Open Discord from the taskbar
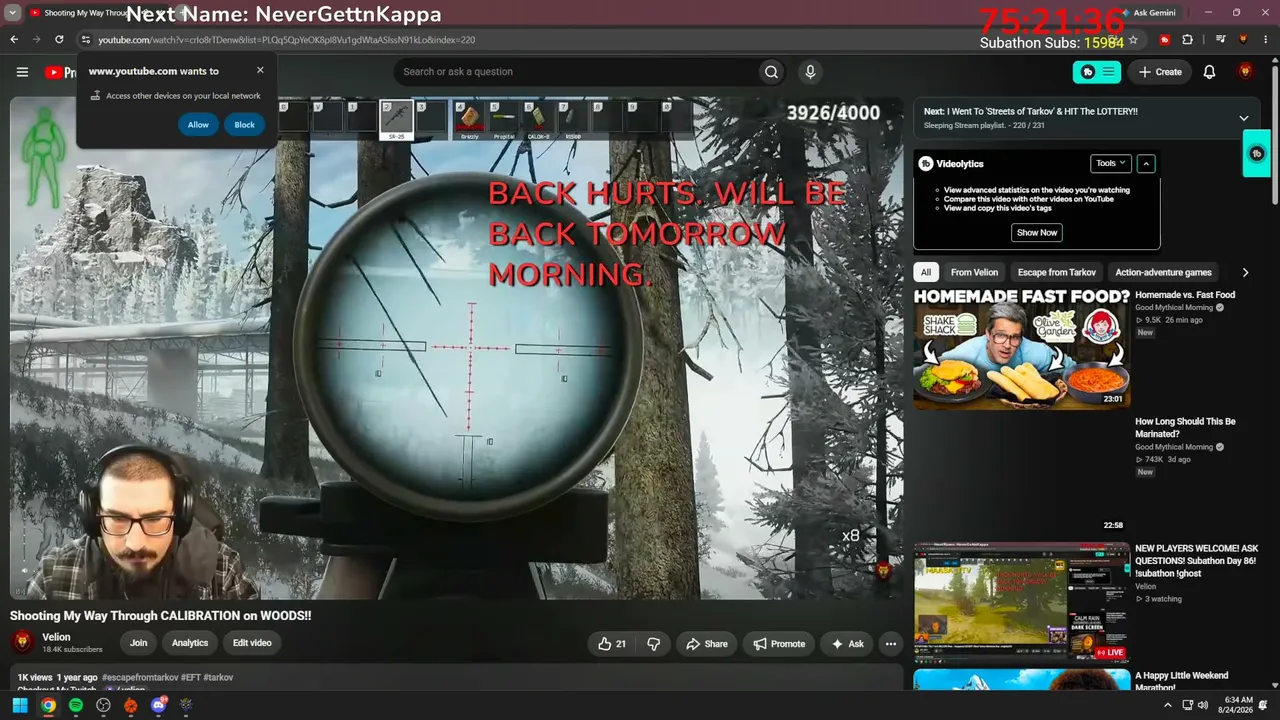1280x720 pixels. 158,706
